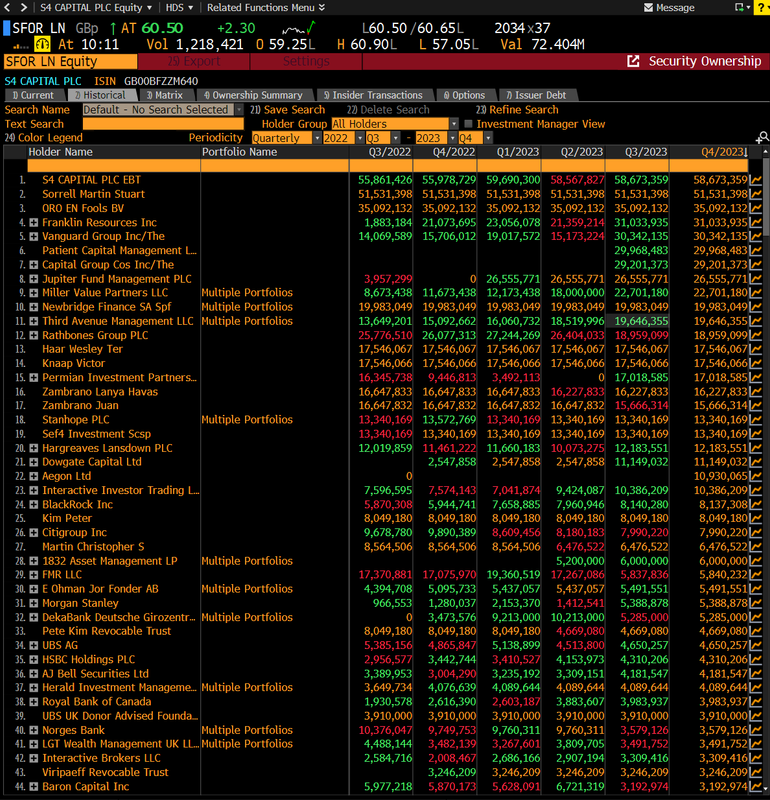Select Third Avenue Q3/2023 value 19,646,355
The height and width of the screenshot is (800, 770).
click(637, 321)
